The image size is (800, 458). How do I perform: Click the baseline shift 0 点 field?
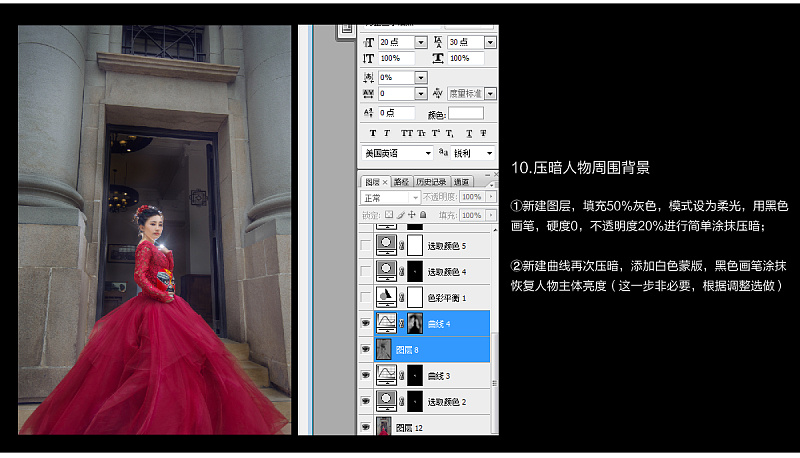[396, 113]
